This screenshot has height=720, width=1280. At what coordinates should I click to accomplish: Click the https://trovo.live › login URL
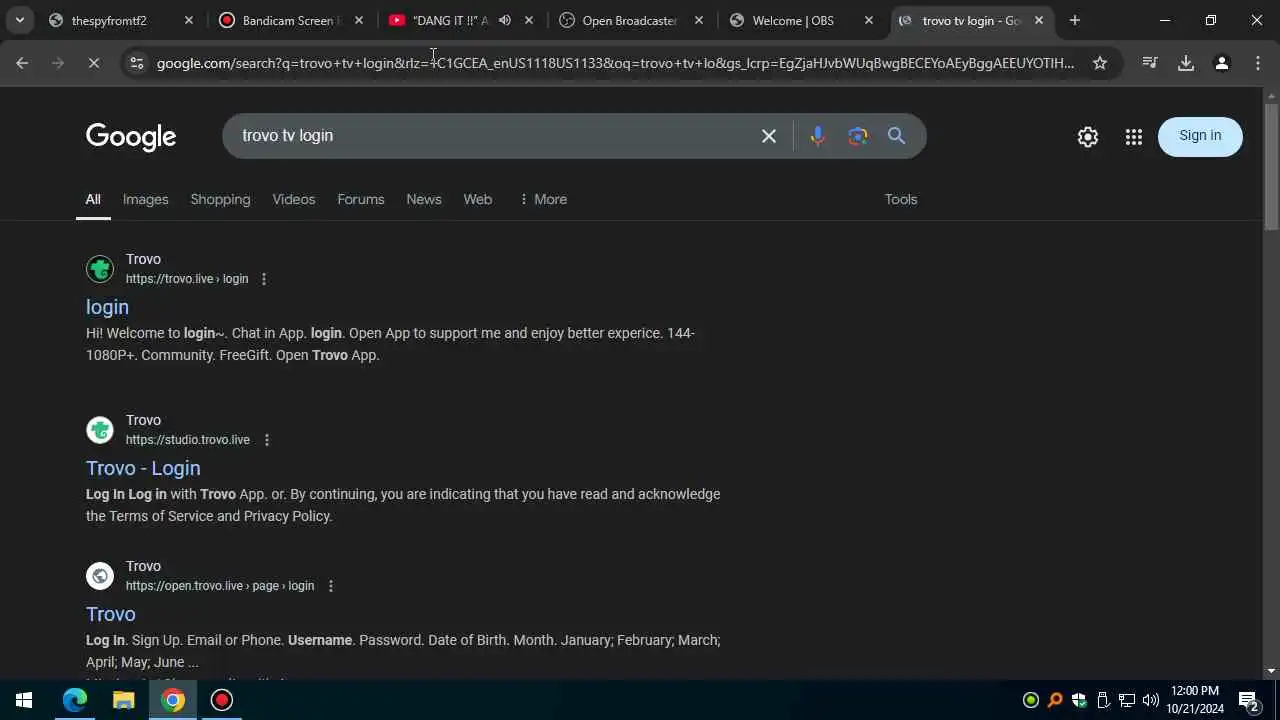[x=187, y=279]
